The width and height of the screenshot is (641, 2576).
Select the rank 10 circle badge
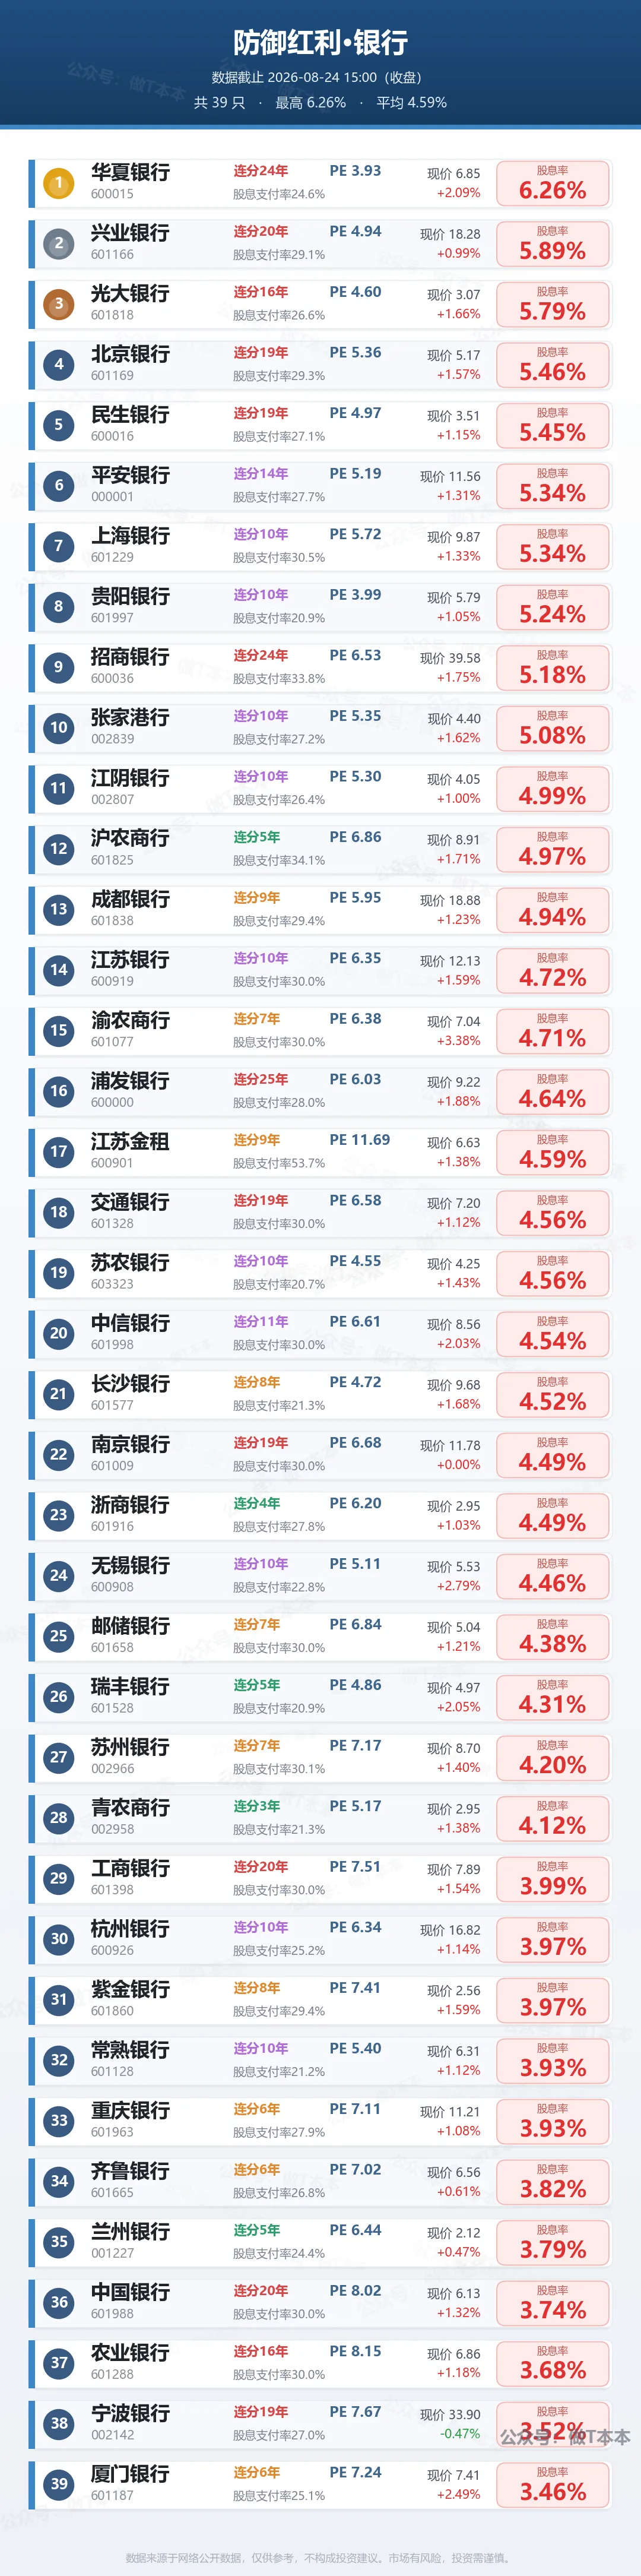pyautogui.click(x=59, y=728)
